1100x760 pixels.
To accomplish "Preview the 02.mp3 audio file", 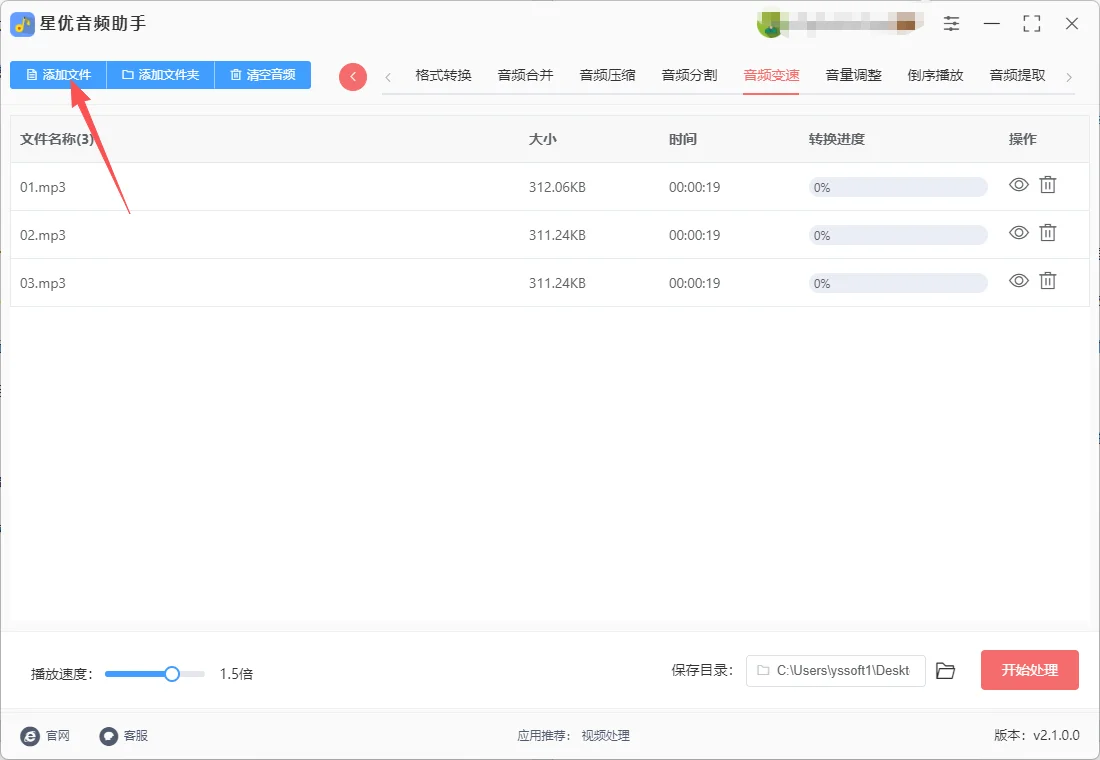I will click(x=1018, y=234).
